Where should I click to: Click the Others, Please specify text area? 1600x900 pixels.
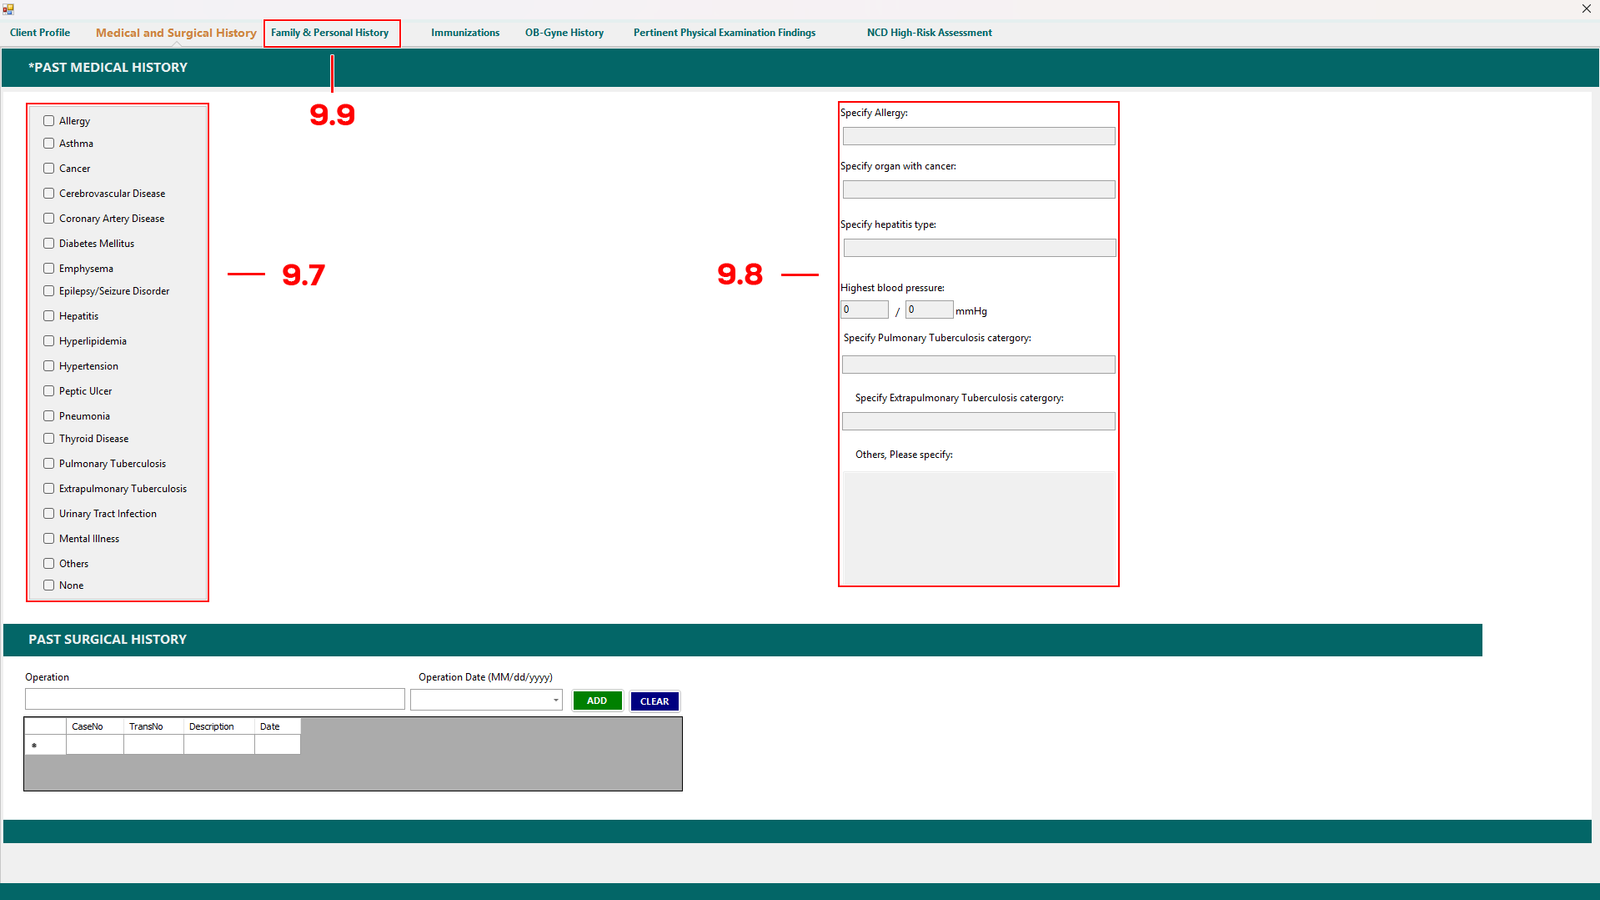(x=978, y=526)
